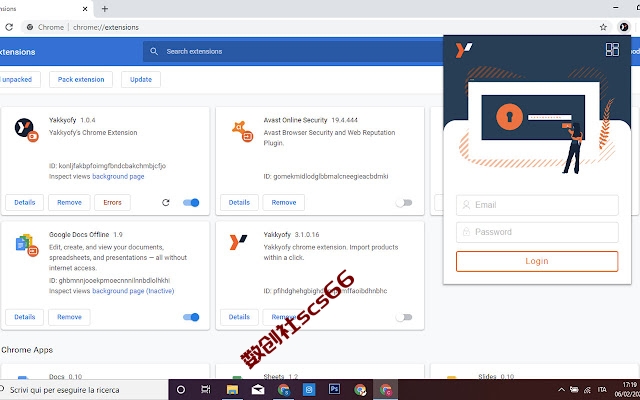View Errors for Yakkyofy 1.0.4
640x400 pixels.
click(112, 202)
